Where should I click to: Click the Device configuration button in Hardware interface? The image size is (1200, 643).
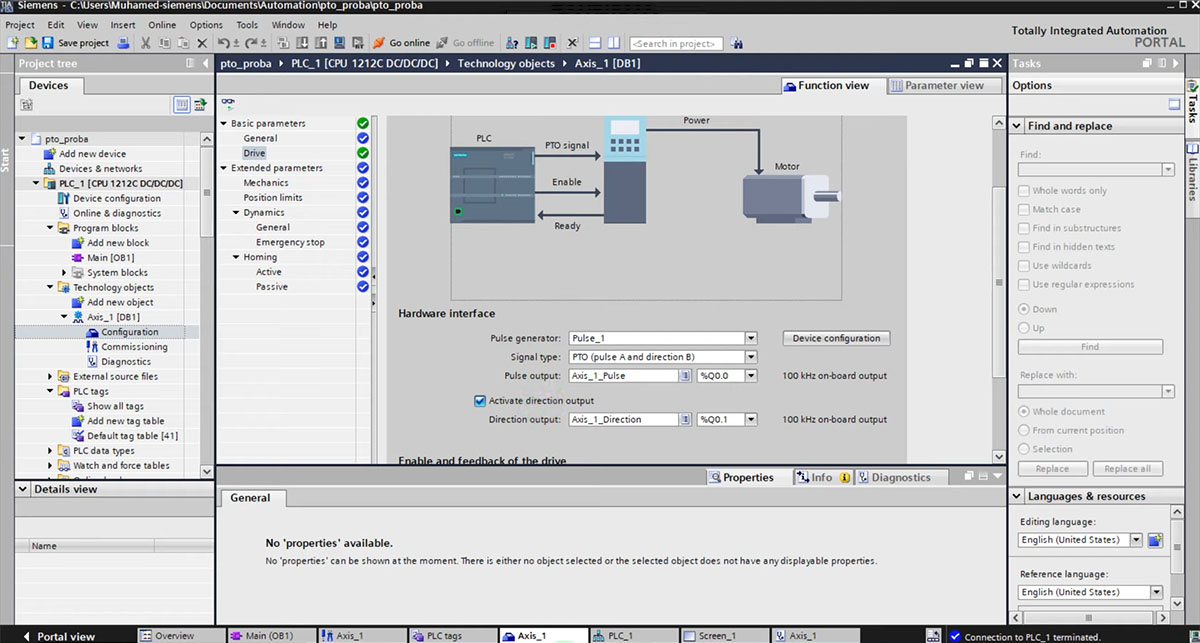pyautogui.click(x=836, y=338)
